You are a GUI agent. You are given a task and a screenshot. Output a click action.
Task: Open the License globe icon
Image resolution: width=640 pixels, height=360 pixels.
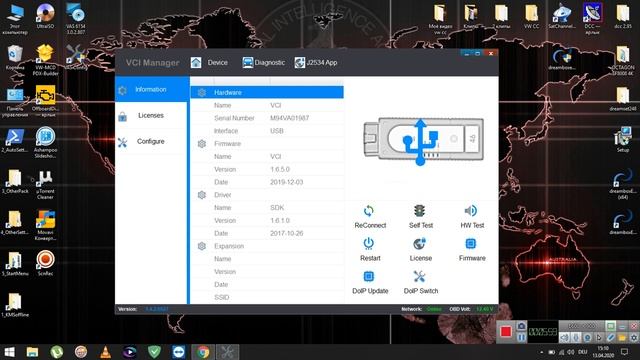click(x=420, y=244)
